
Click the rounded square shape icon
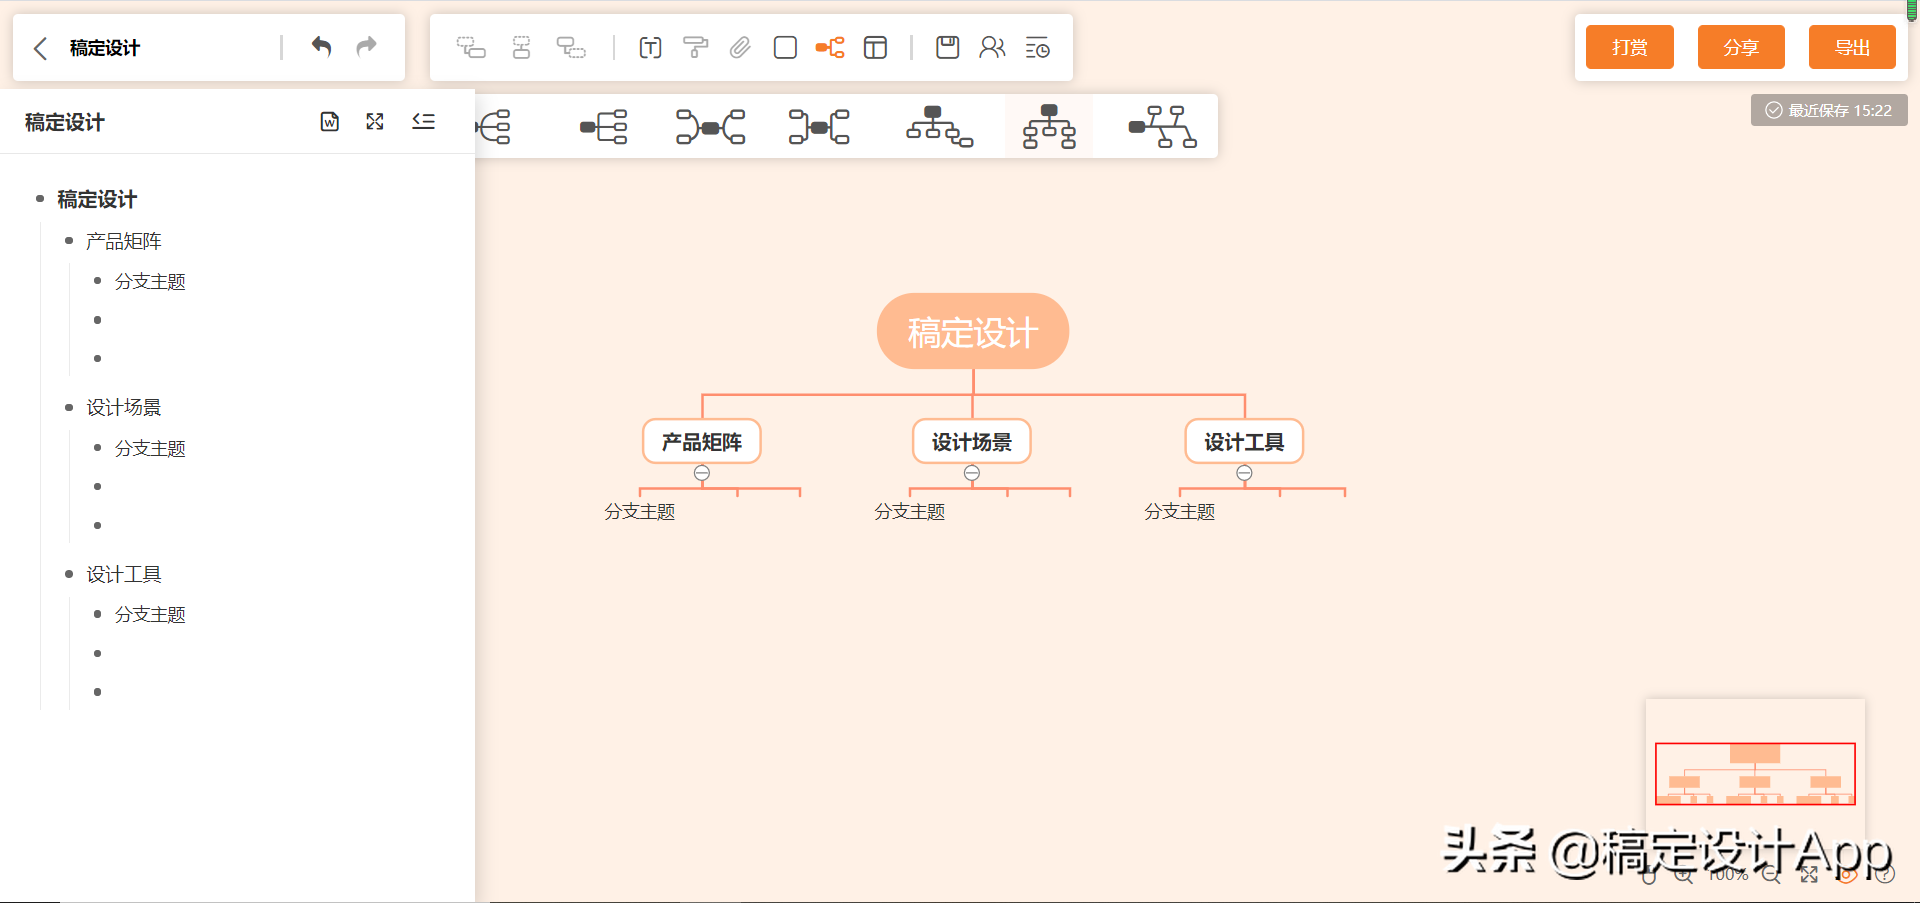point(785,47)
